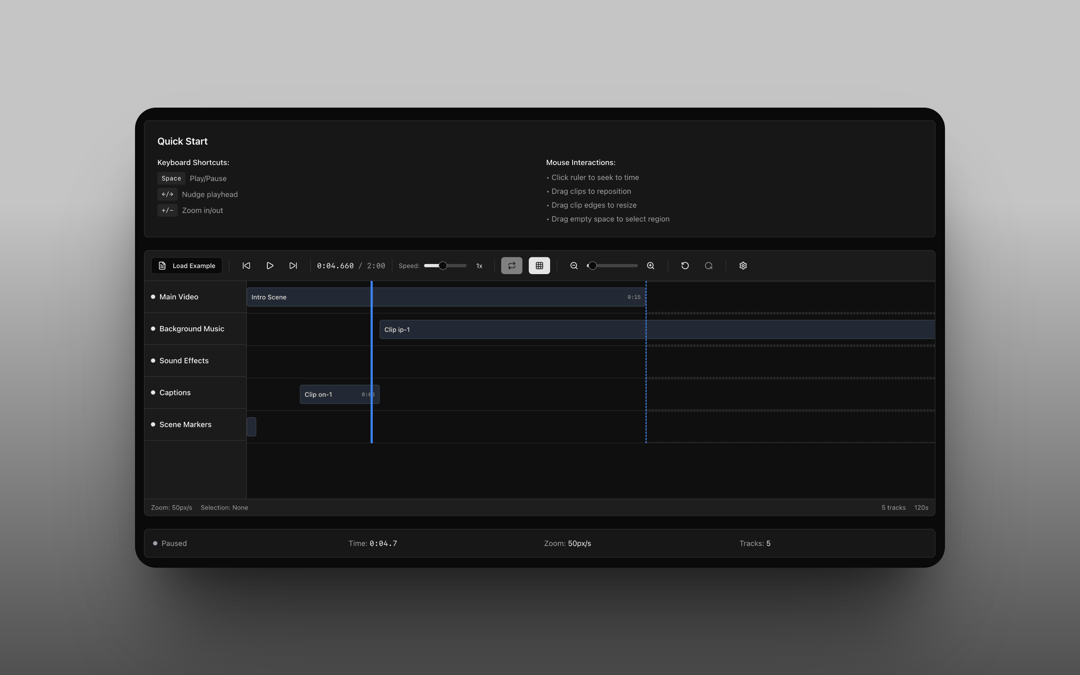
Task: Select the Sound Effects track header
Action: coord(196,361)
